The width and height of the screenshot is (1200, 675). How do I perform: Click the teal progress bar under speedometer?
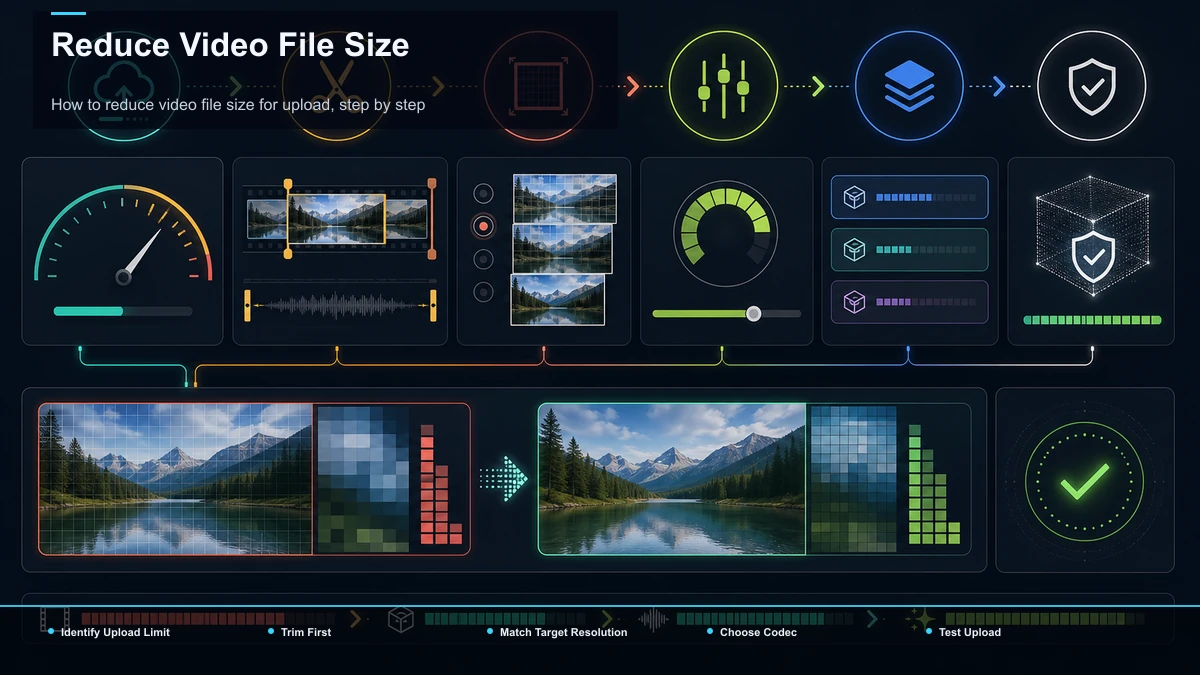point(123,311)
